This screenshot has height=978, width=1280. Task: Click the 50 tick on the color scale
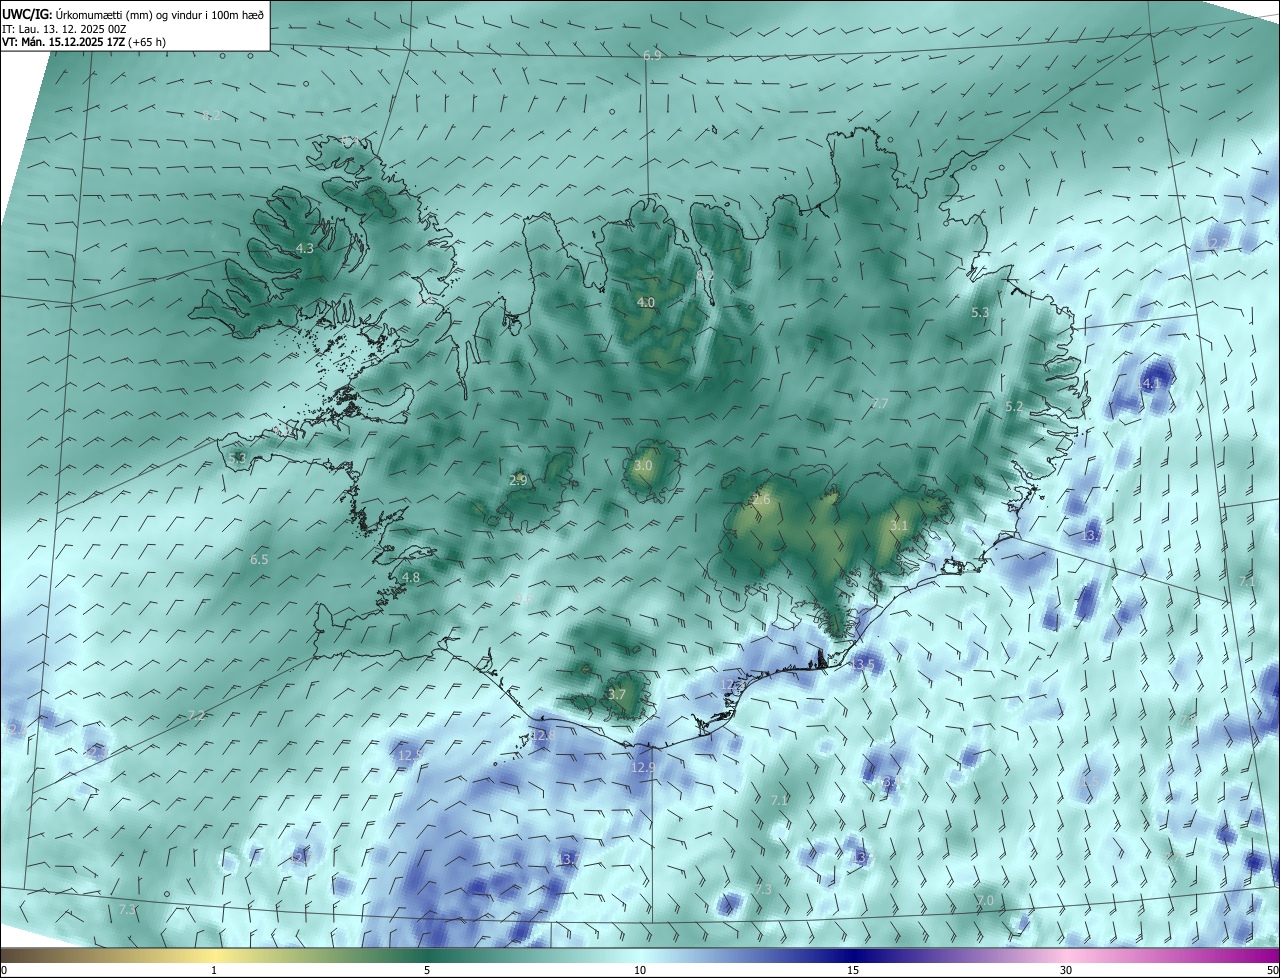coord(1272,971)
